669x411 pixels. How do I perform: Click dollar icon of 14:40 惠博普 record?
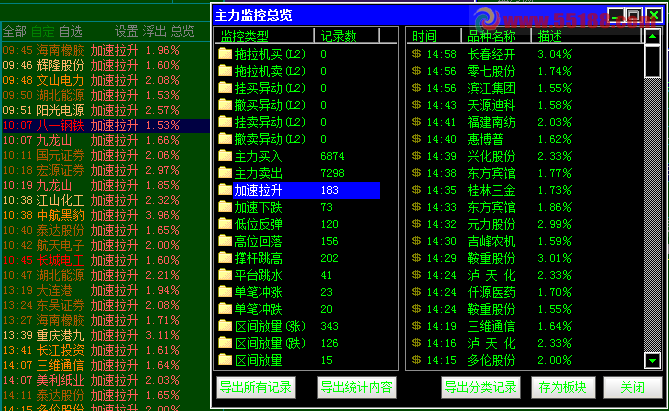416,139
